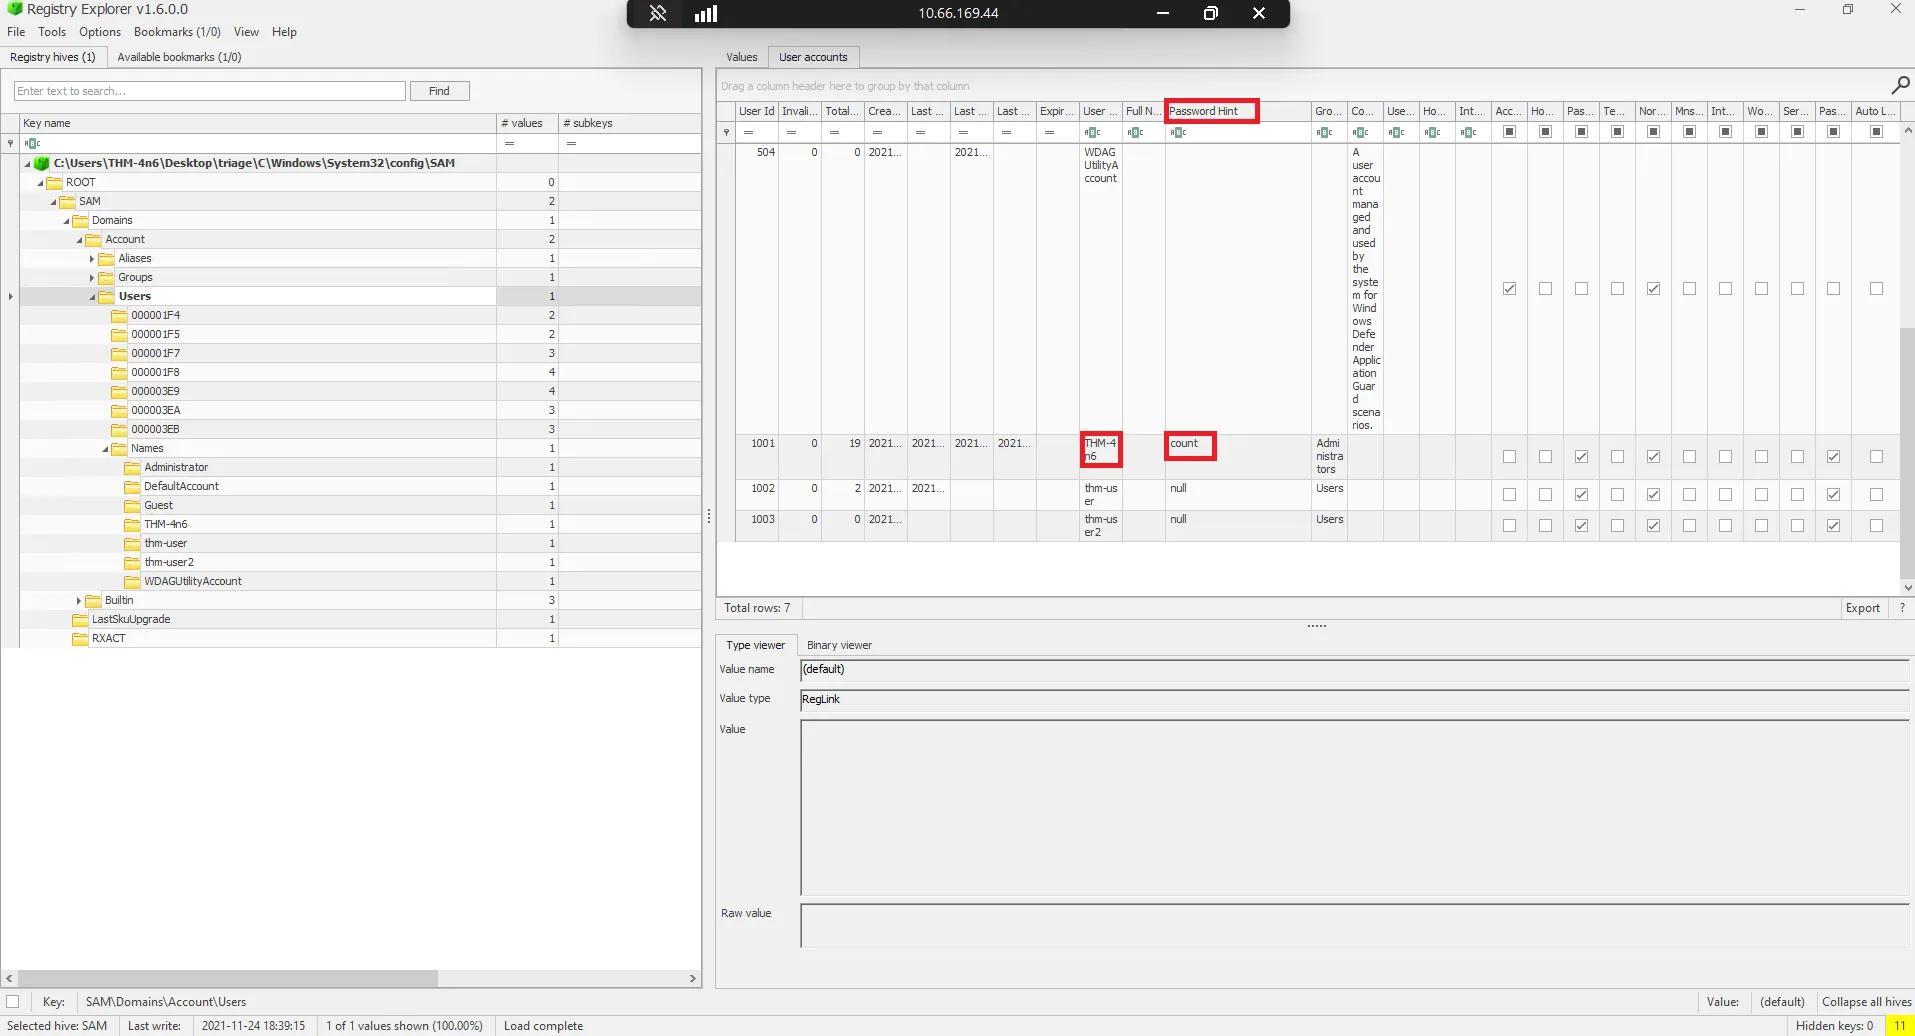Select the THM-4n6 key under Names

pyautogui.click(x=166, y=524)
